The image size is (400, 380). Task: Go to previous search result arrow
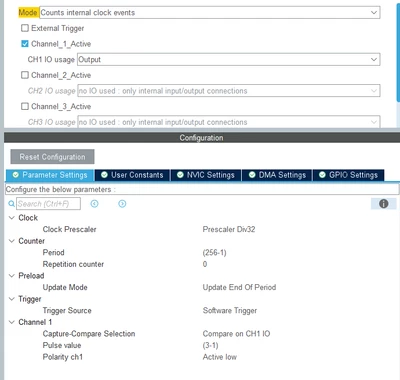click(95, 204)
